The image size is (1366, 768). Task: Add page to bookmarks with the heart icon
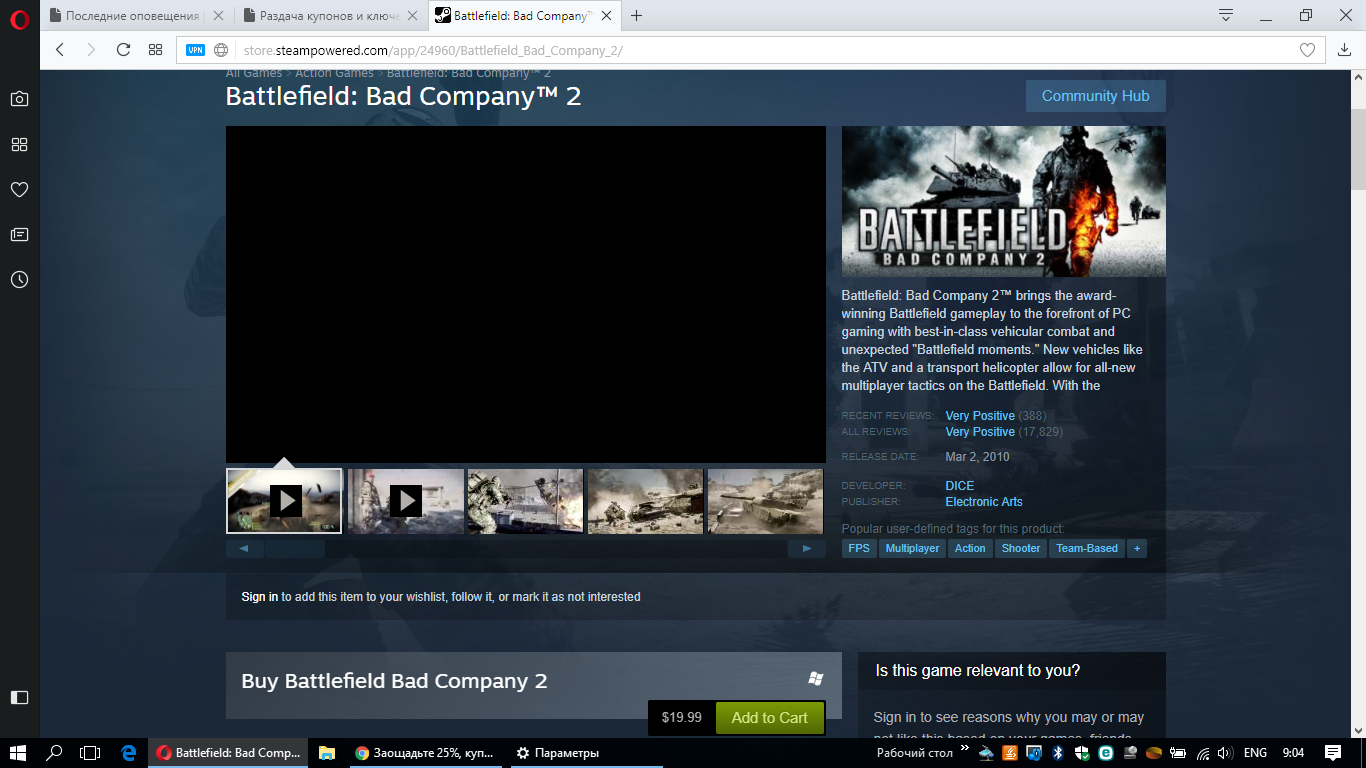1307,50
